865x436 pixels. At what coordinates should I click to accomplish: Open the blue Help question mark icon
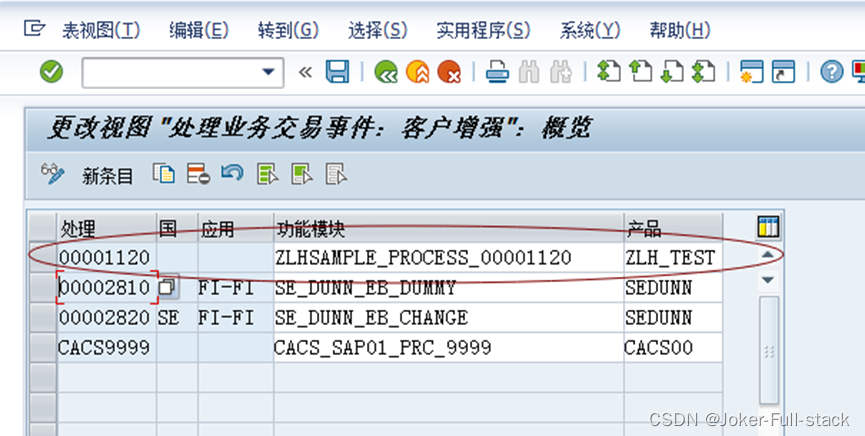tap(831, 72)
